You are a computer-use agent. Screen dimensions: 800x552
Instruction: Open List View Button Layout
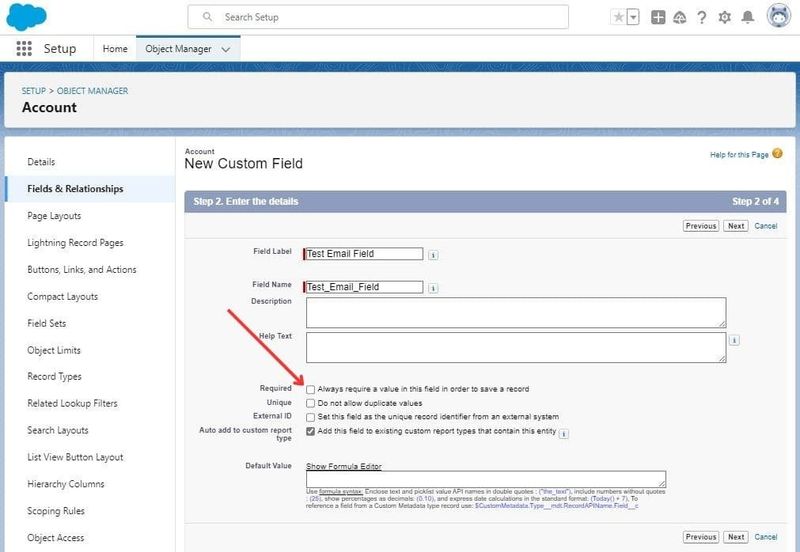tap(75, 457)
